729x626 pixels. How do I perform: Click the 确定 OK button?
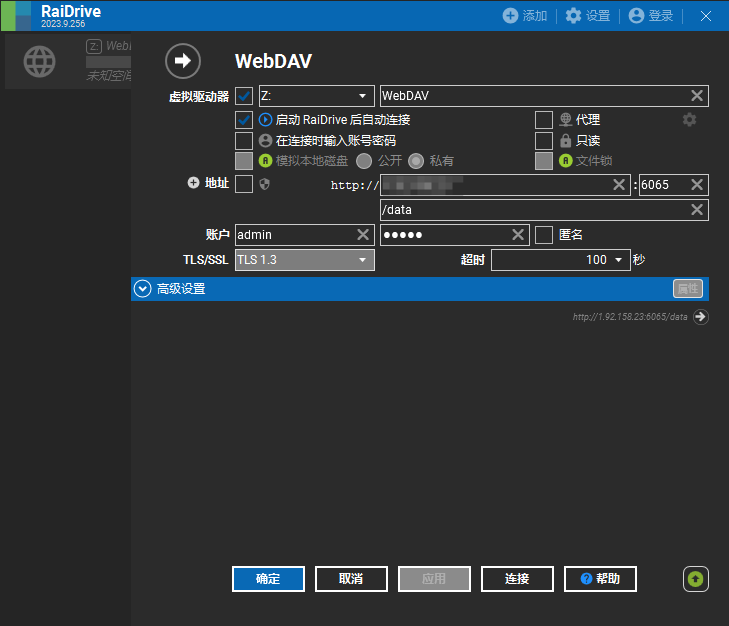pos(268,579)
